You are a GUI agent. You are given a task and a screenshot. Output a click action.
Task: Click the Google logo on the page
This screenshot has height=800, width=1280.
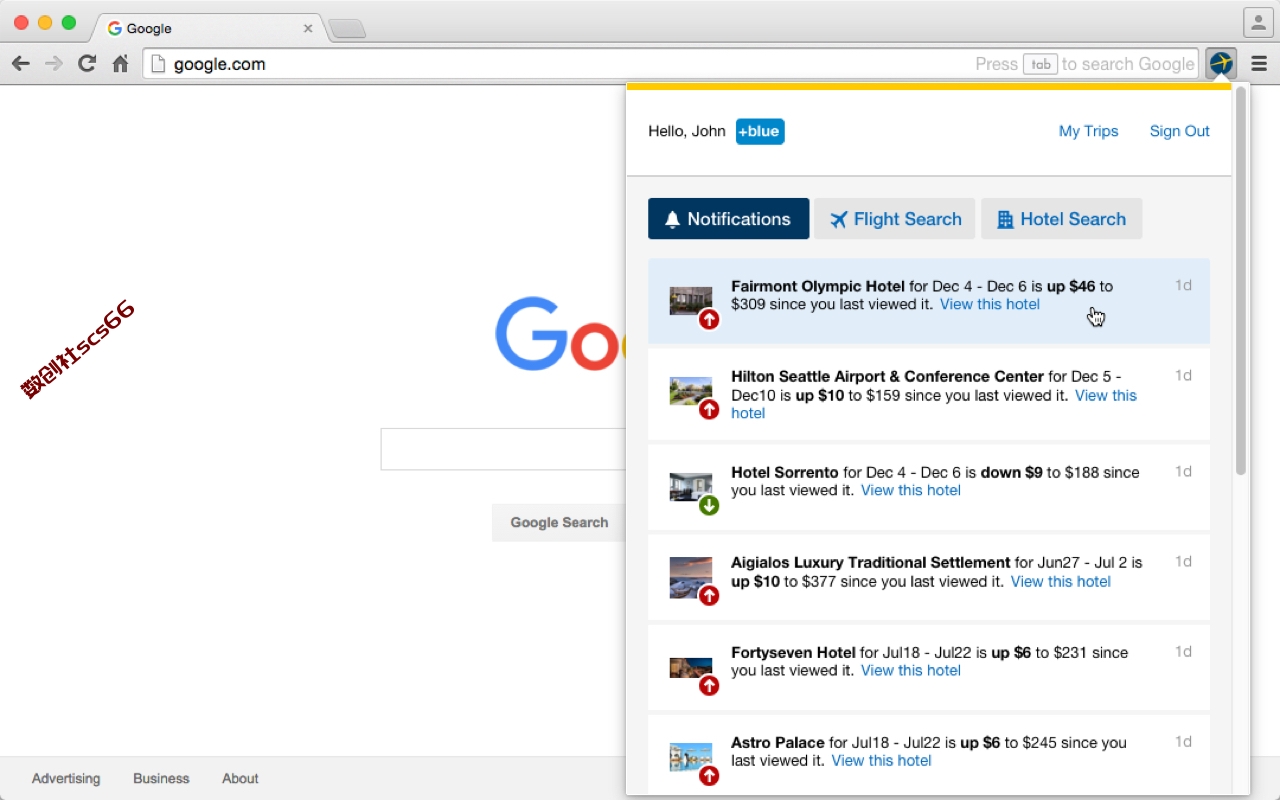(560, 335)
